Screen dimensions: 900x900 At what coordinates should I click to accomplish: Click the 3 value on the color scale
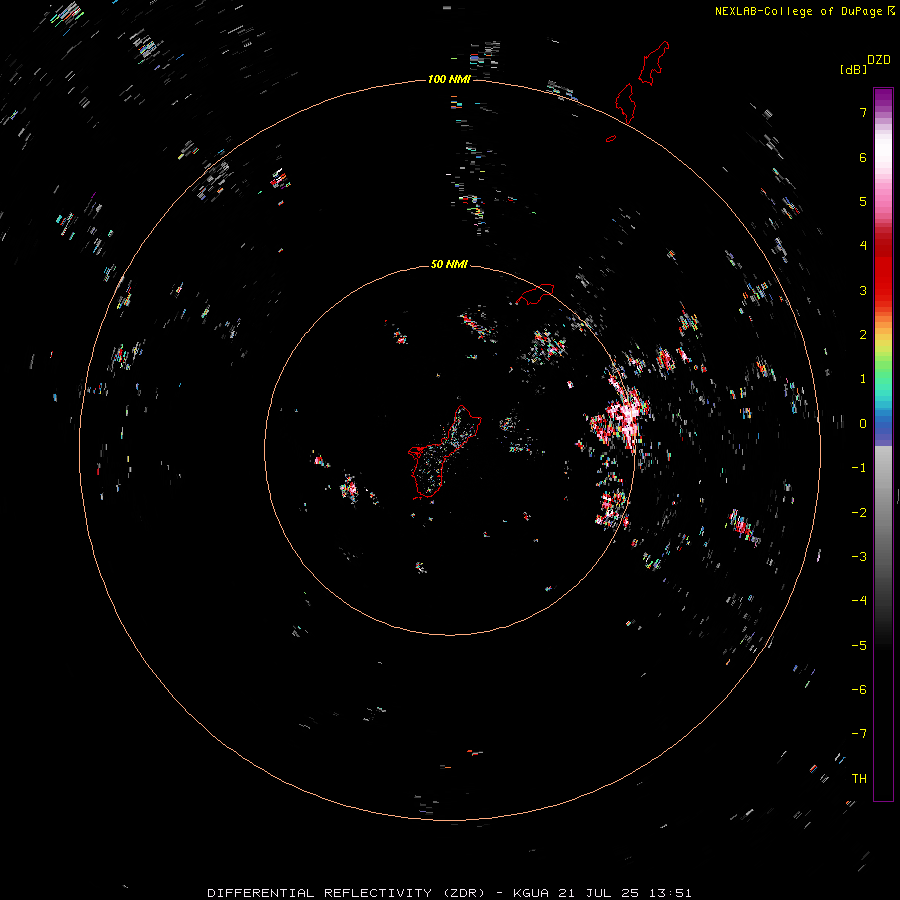863,290
